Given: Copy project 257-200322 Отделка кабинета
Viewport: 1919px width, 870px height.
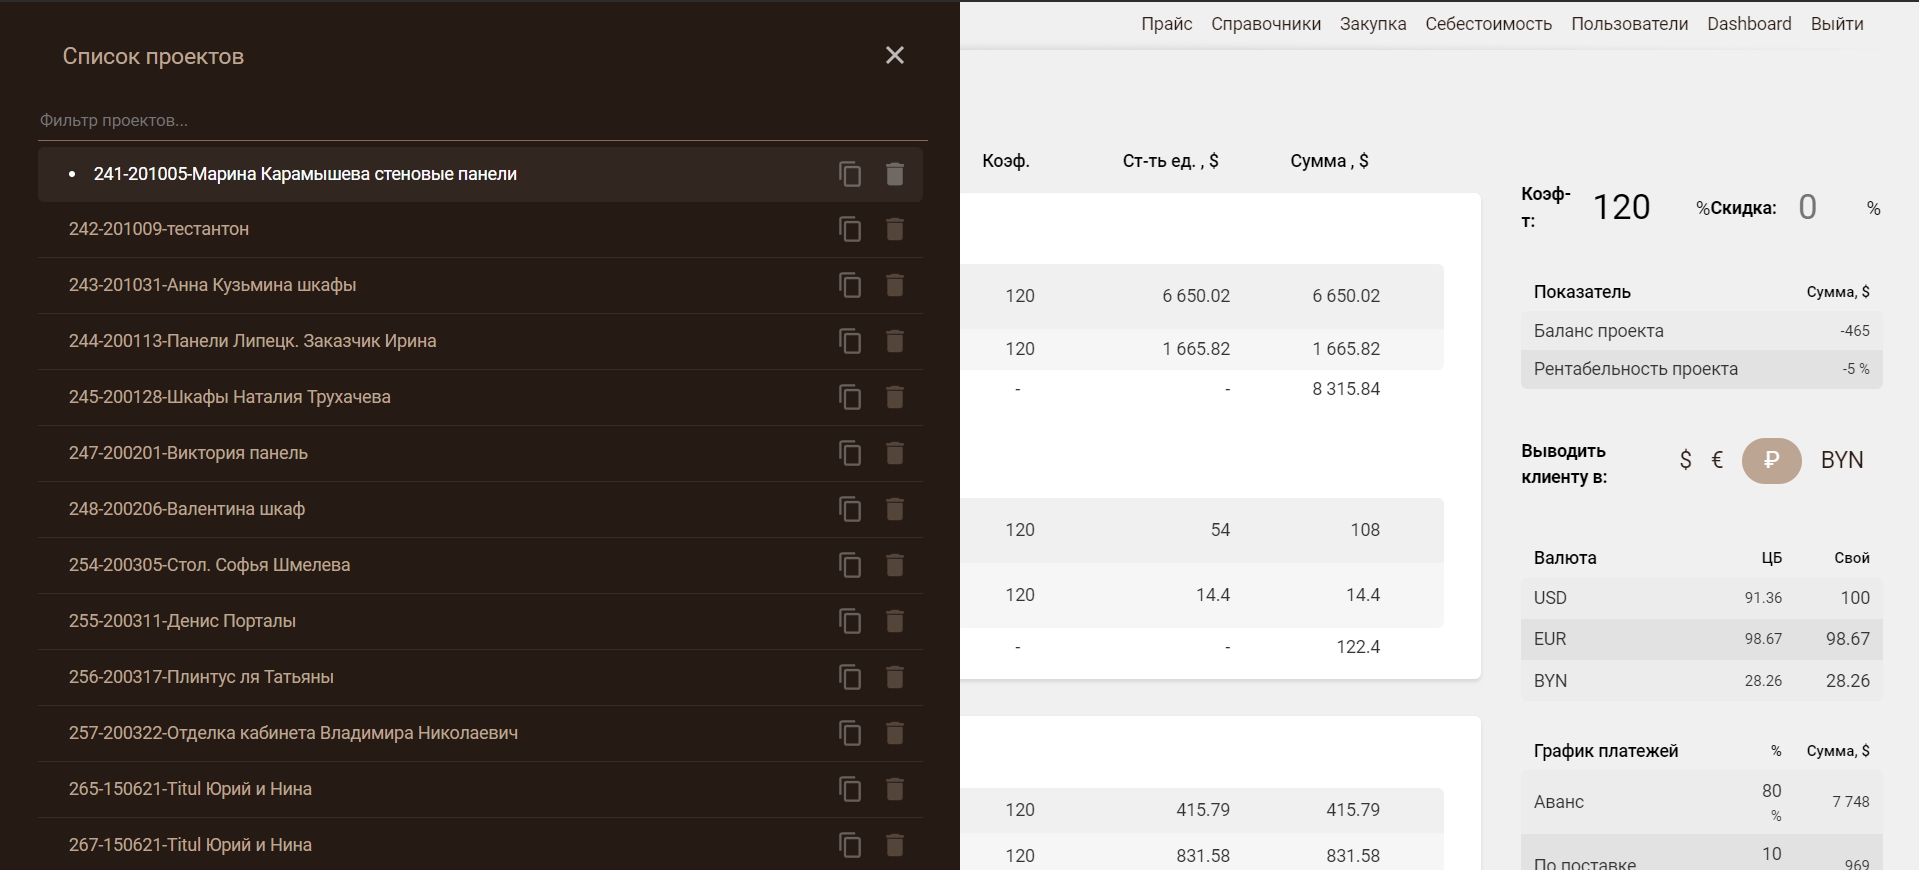Looking at the screenshot, I should click(850, 734).
